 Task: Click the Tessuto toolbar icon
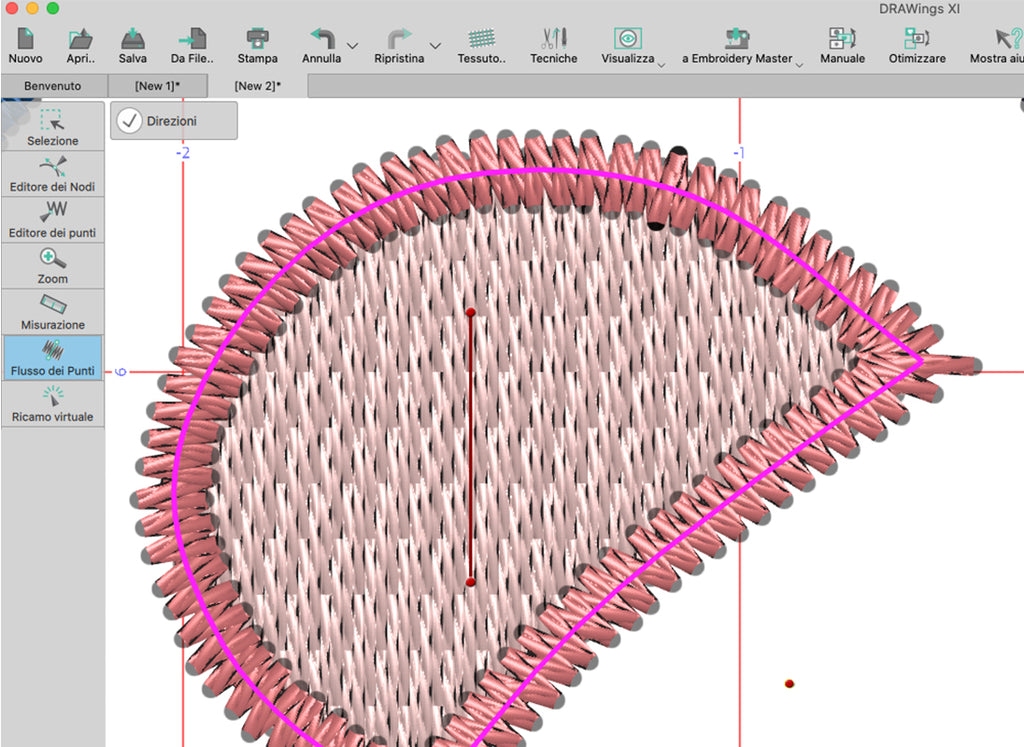tap(481, 43)
